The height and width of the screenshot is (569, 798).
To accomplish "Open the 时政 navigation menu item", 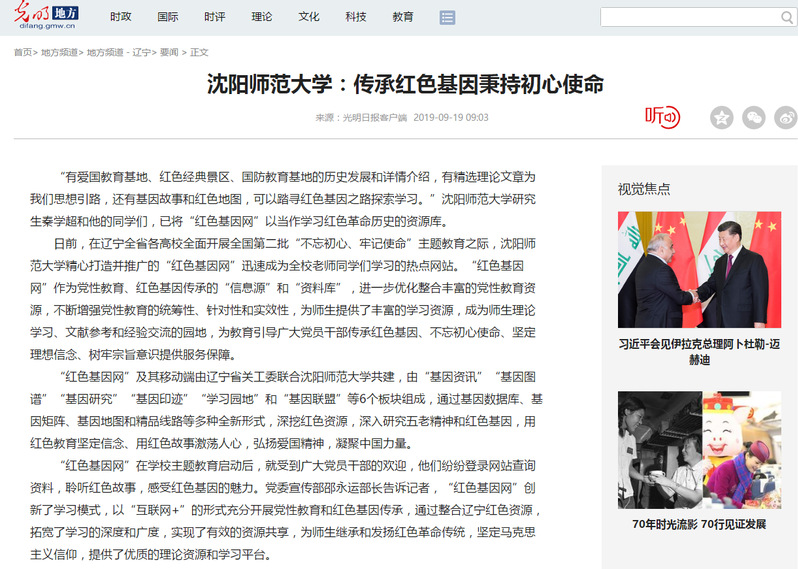I will [120, 17].
